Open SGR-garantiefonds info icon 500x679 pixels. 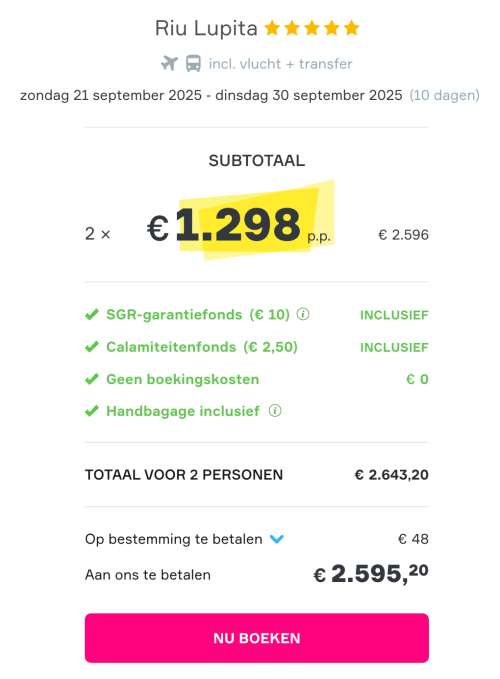[x=303, y=314]
